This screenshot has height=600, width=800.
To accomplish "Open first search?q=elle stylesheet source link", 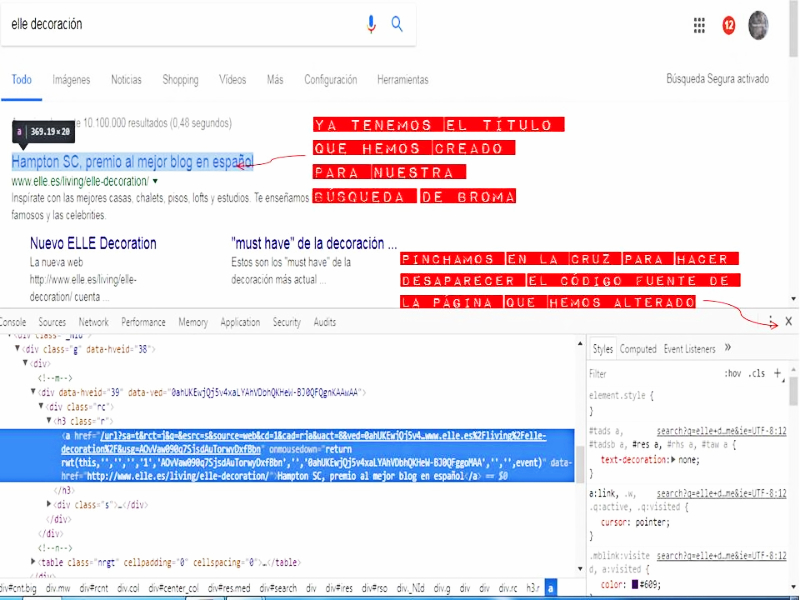I will (x=721, y=431).
